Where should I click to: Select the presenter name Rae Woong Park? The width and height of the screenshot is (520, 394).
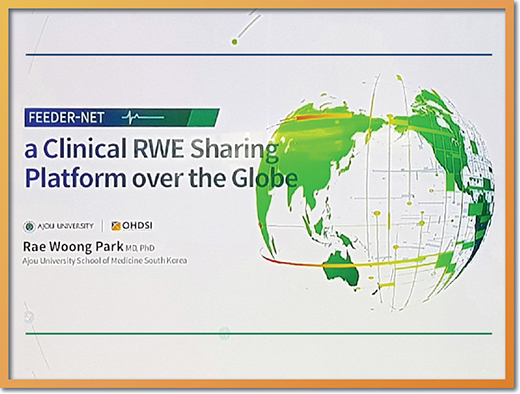(73, 247)
